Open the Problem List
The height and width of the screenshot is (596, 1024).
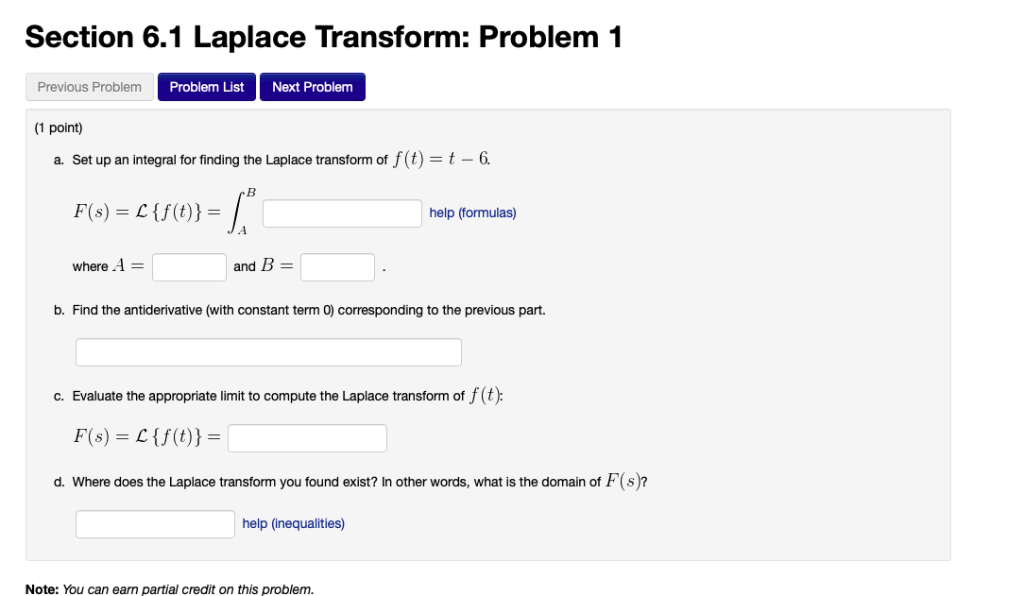pos(206,86)
